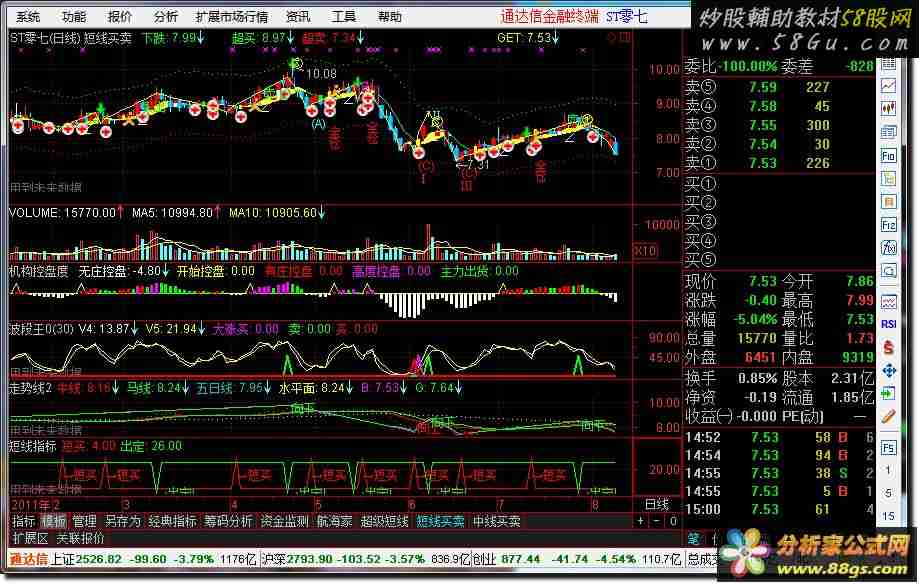
Task: Click the loop comment icon below fx
Action: (889, 271)
